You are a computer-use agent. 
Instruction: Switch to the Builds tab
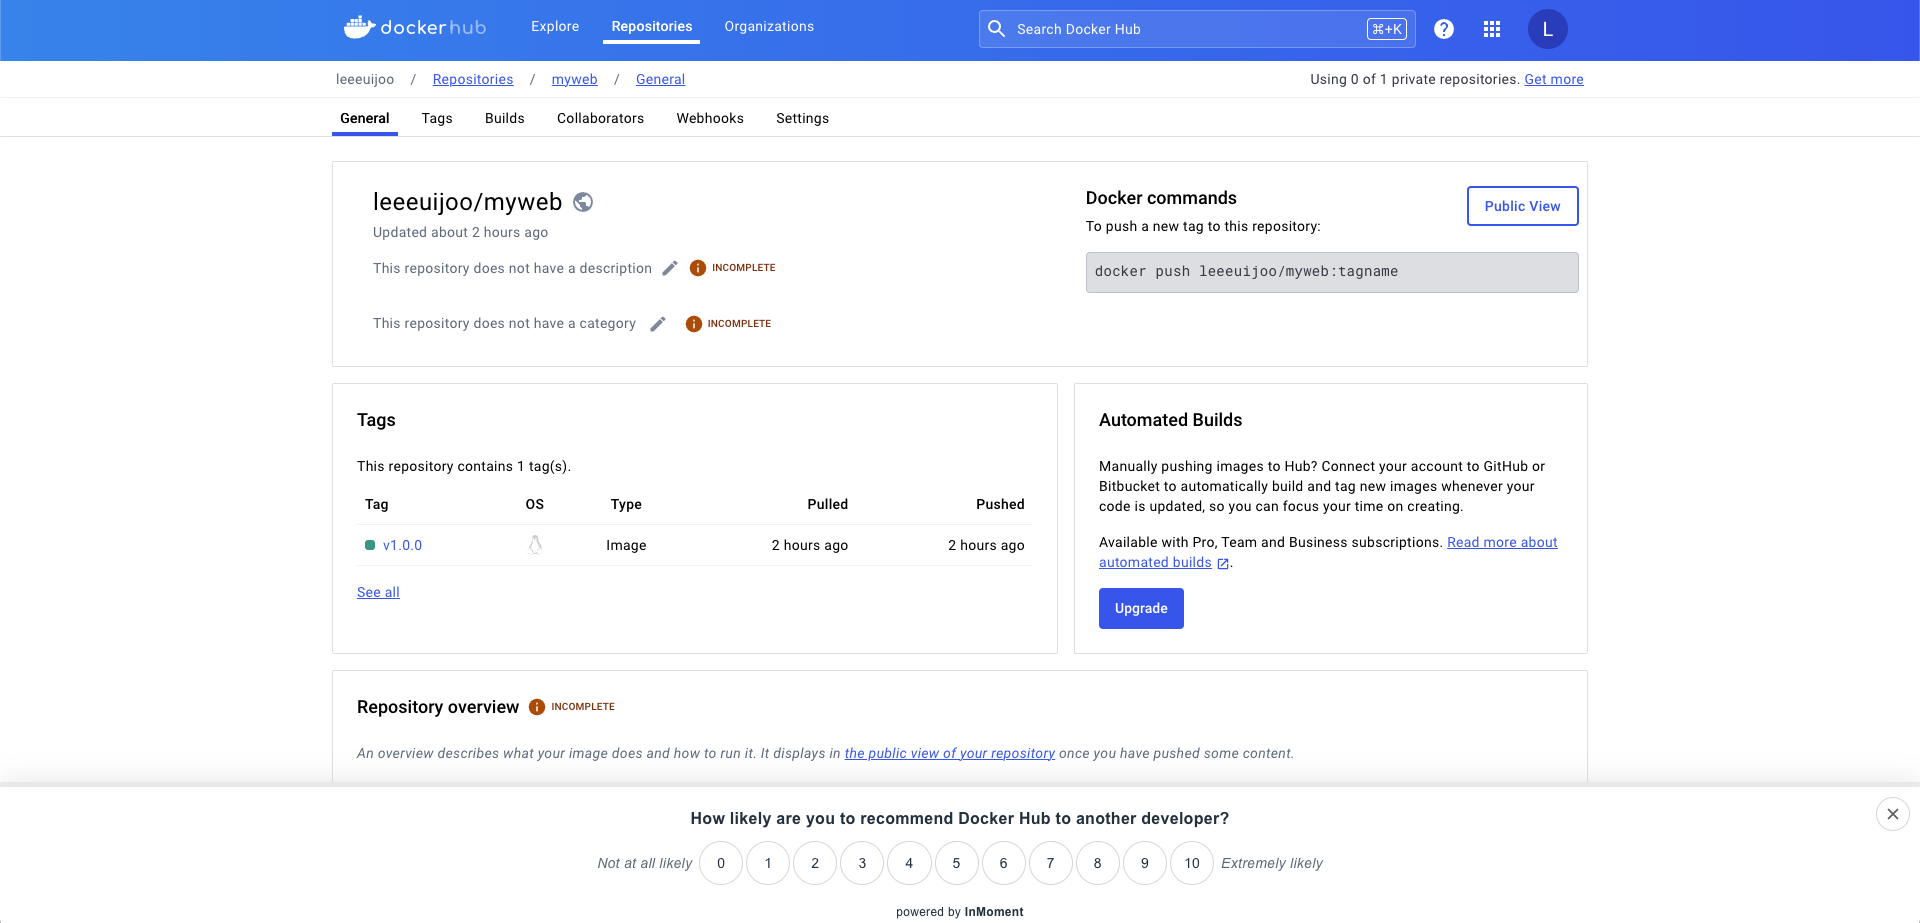click(505, 118)
